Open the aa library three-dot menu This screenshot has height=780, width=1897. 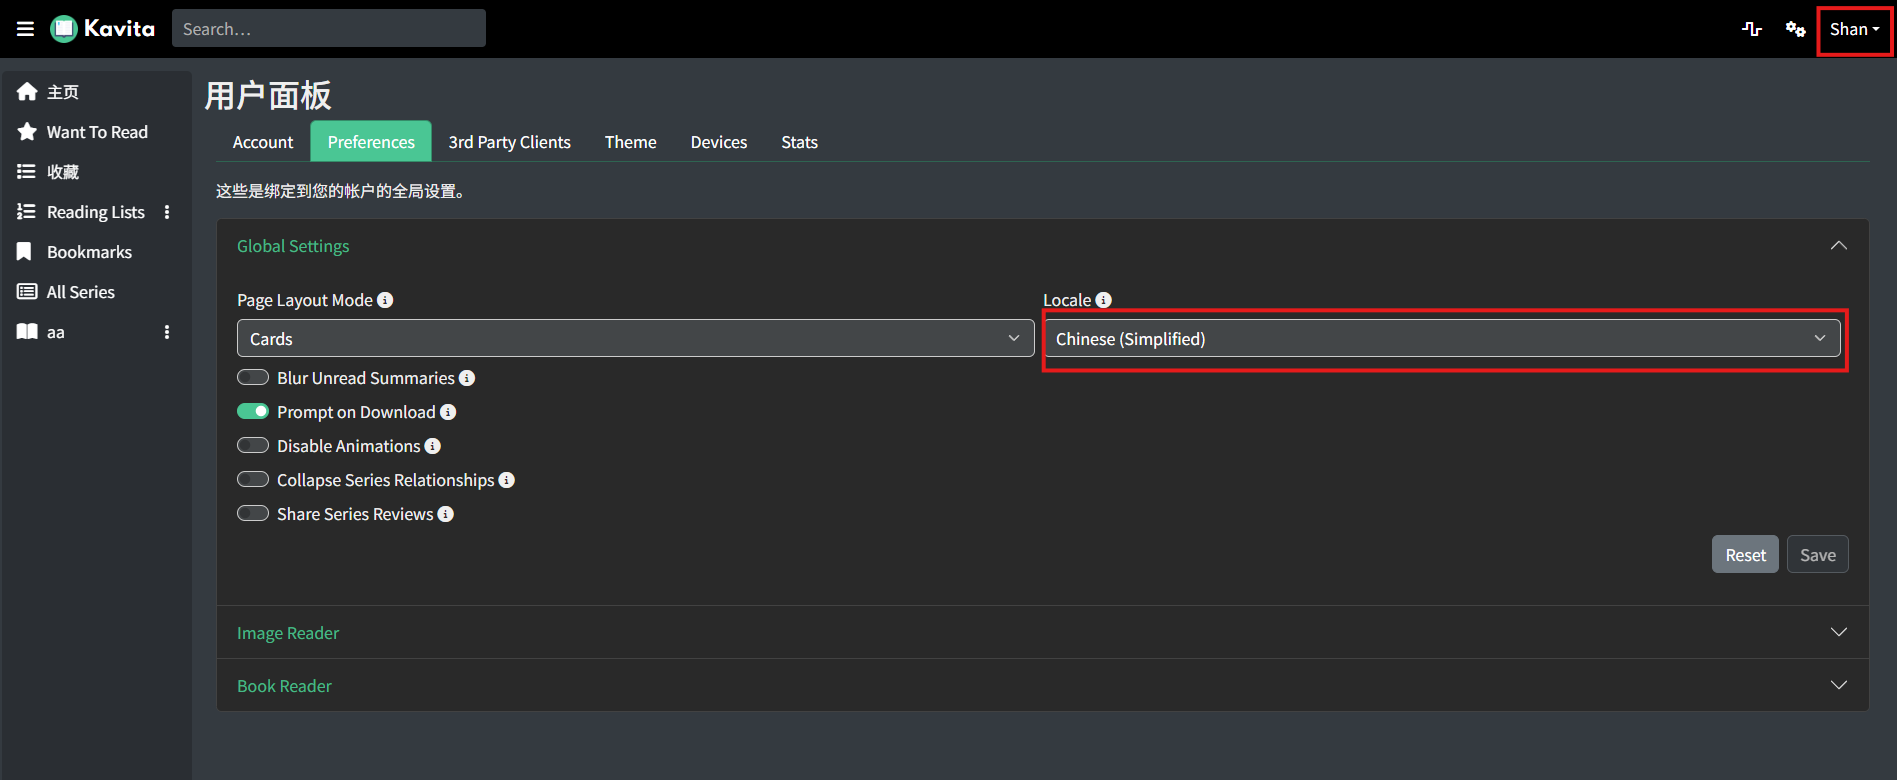click(x=167, y=332)
